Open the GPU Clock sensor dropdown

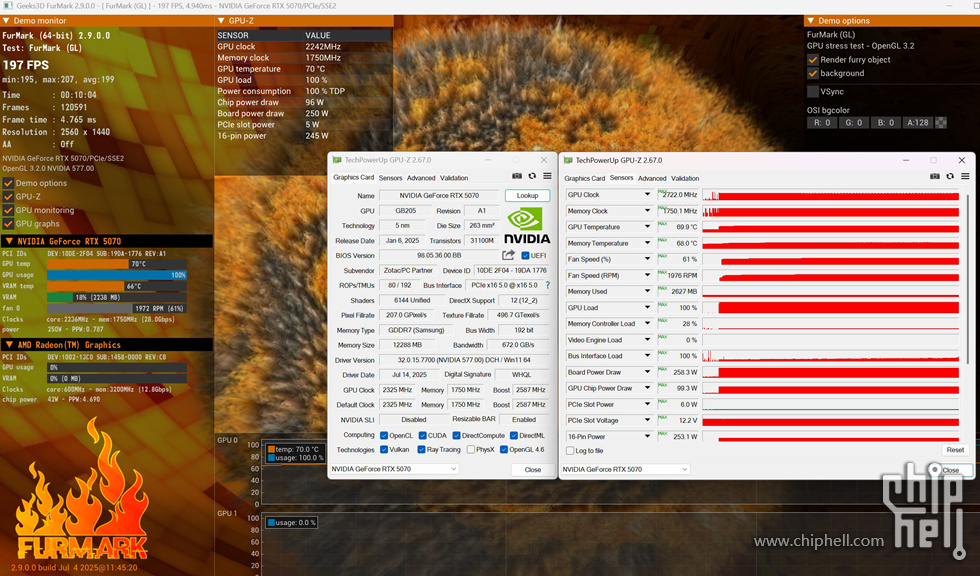648,194
